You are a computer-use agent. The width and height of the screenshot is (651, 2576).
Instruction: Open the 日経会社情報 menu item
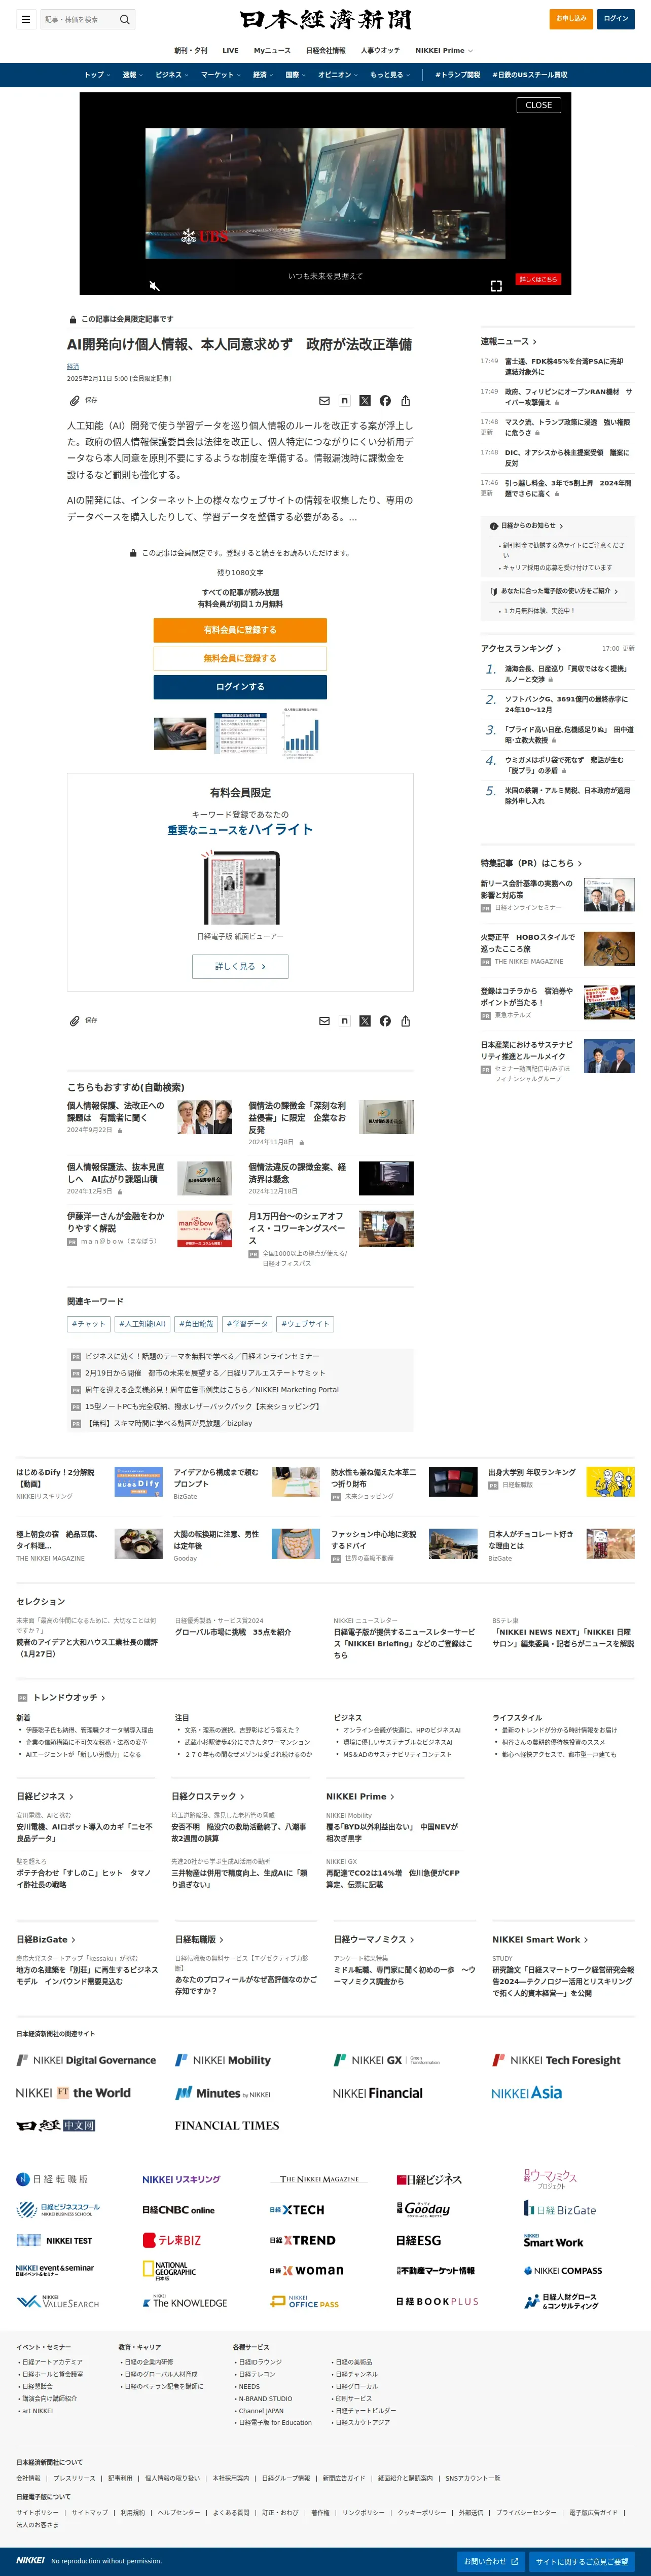point(326,50)
